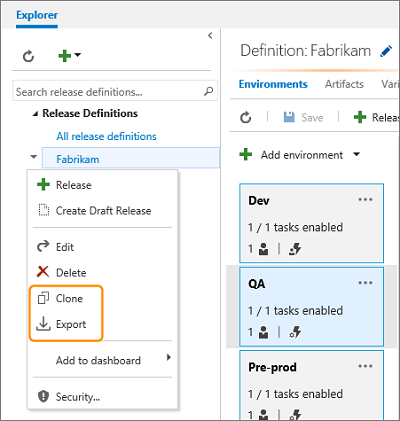The height and width of the screenshot is (421, 400).
Task: Select the Dev environment card
Action: click(311, 223)
